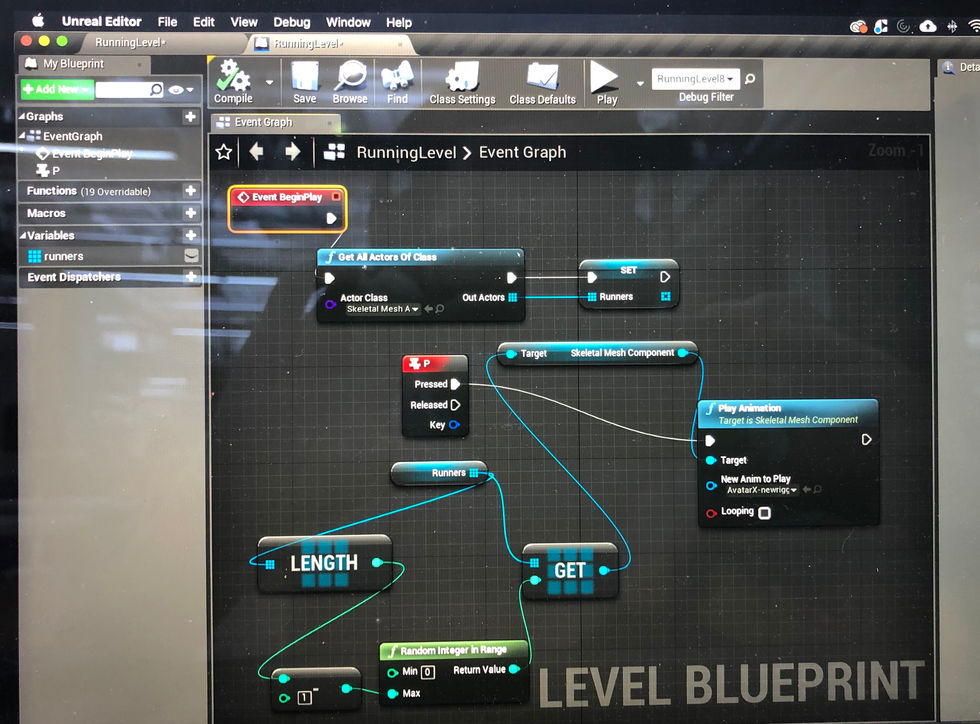Switch to the Event Graph tab
The width and height of the screenshot is (980, 724).
click(275, 122)
